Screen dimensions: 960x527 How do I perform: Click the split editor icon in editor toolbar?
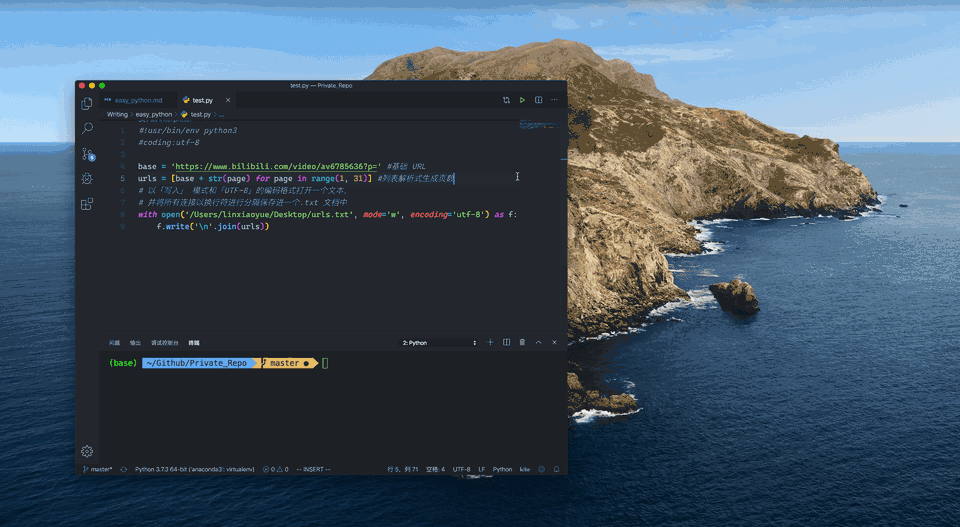tap(538, 100)
